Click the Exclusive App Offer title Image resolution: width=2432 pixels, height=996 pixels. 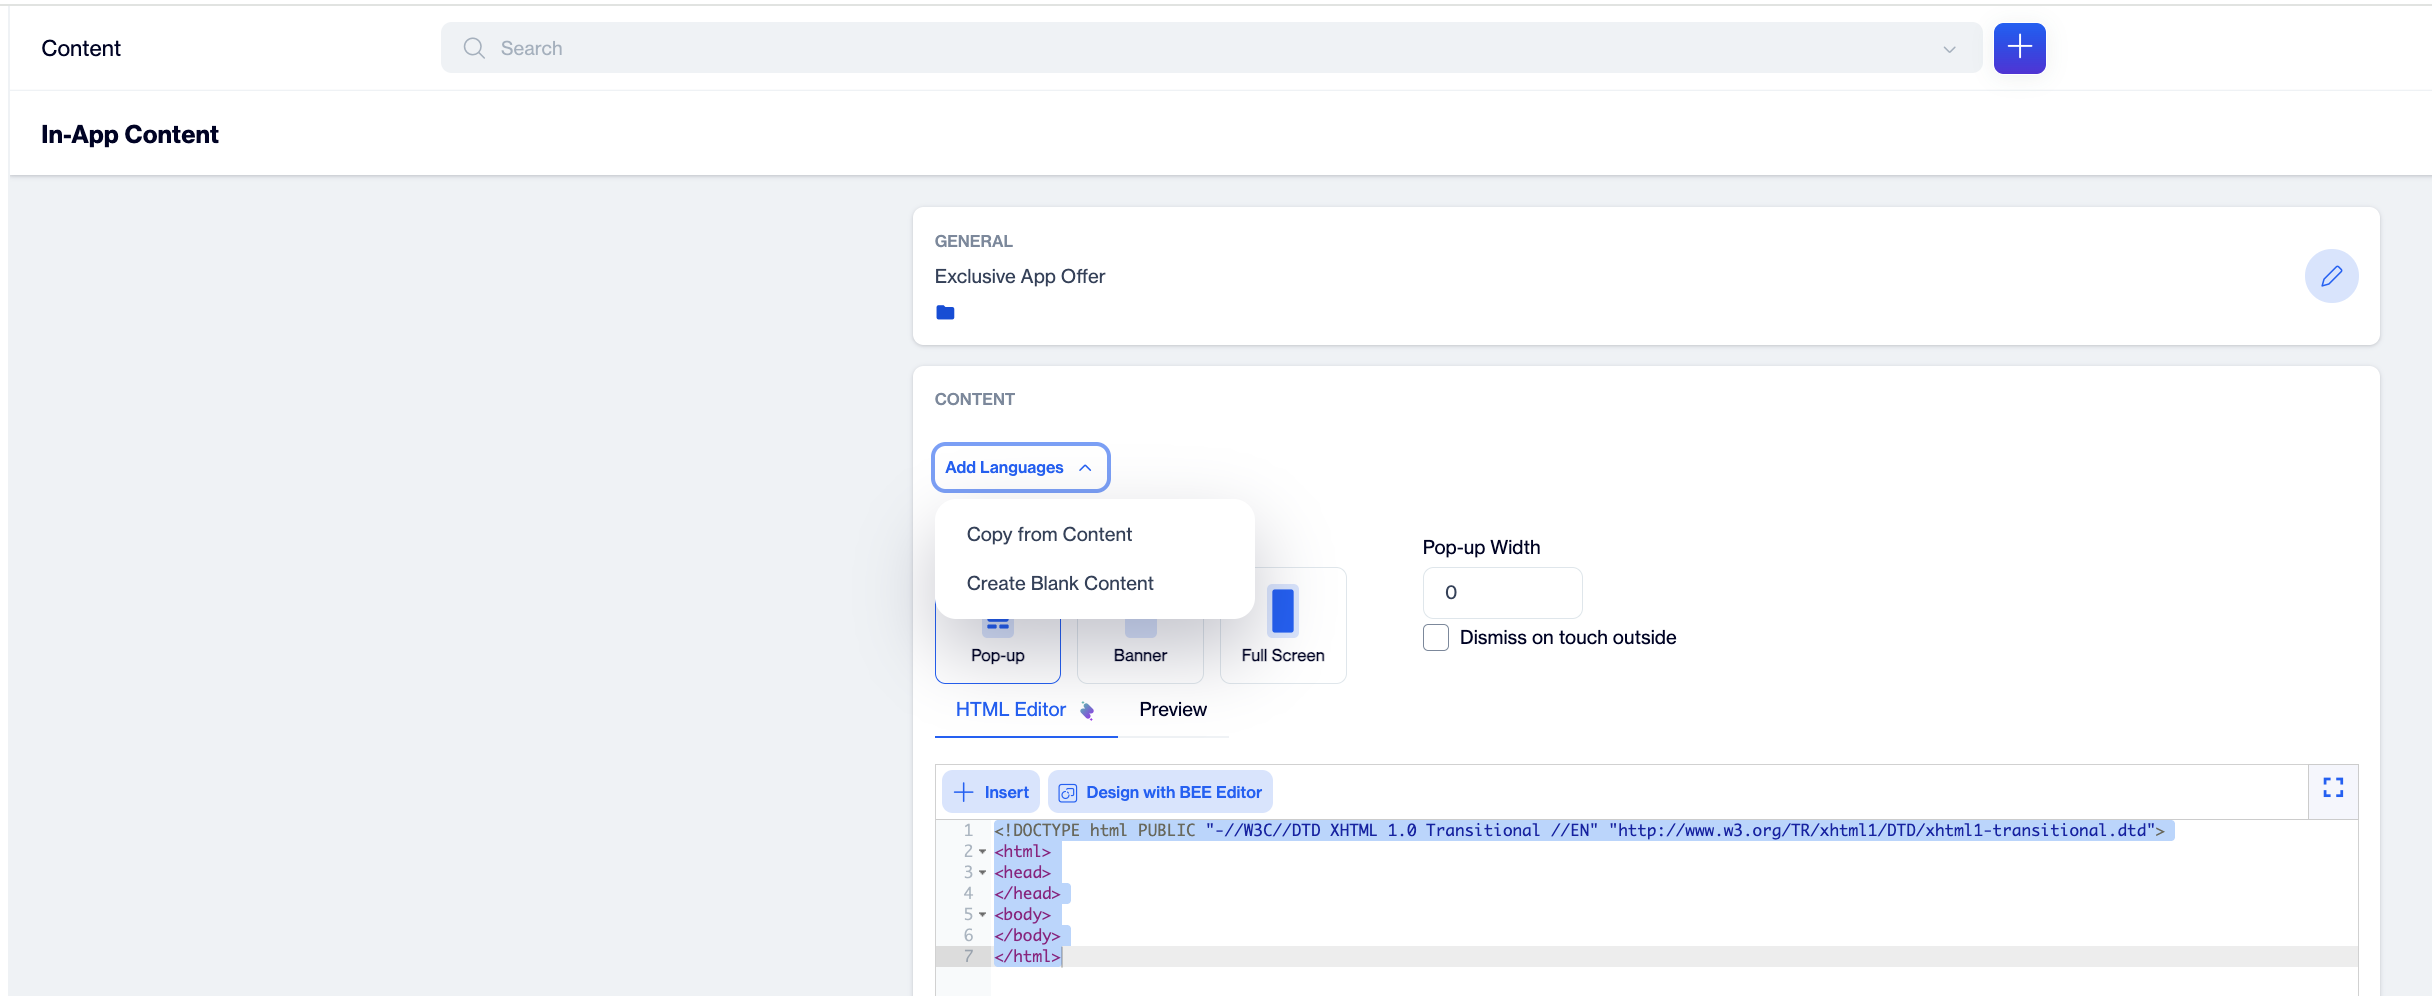click(x=1019, y=276)
